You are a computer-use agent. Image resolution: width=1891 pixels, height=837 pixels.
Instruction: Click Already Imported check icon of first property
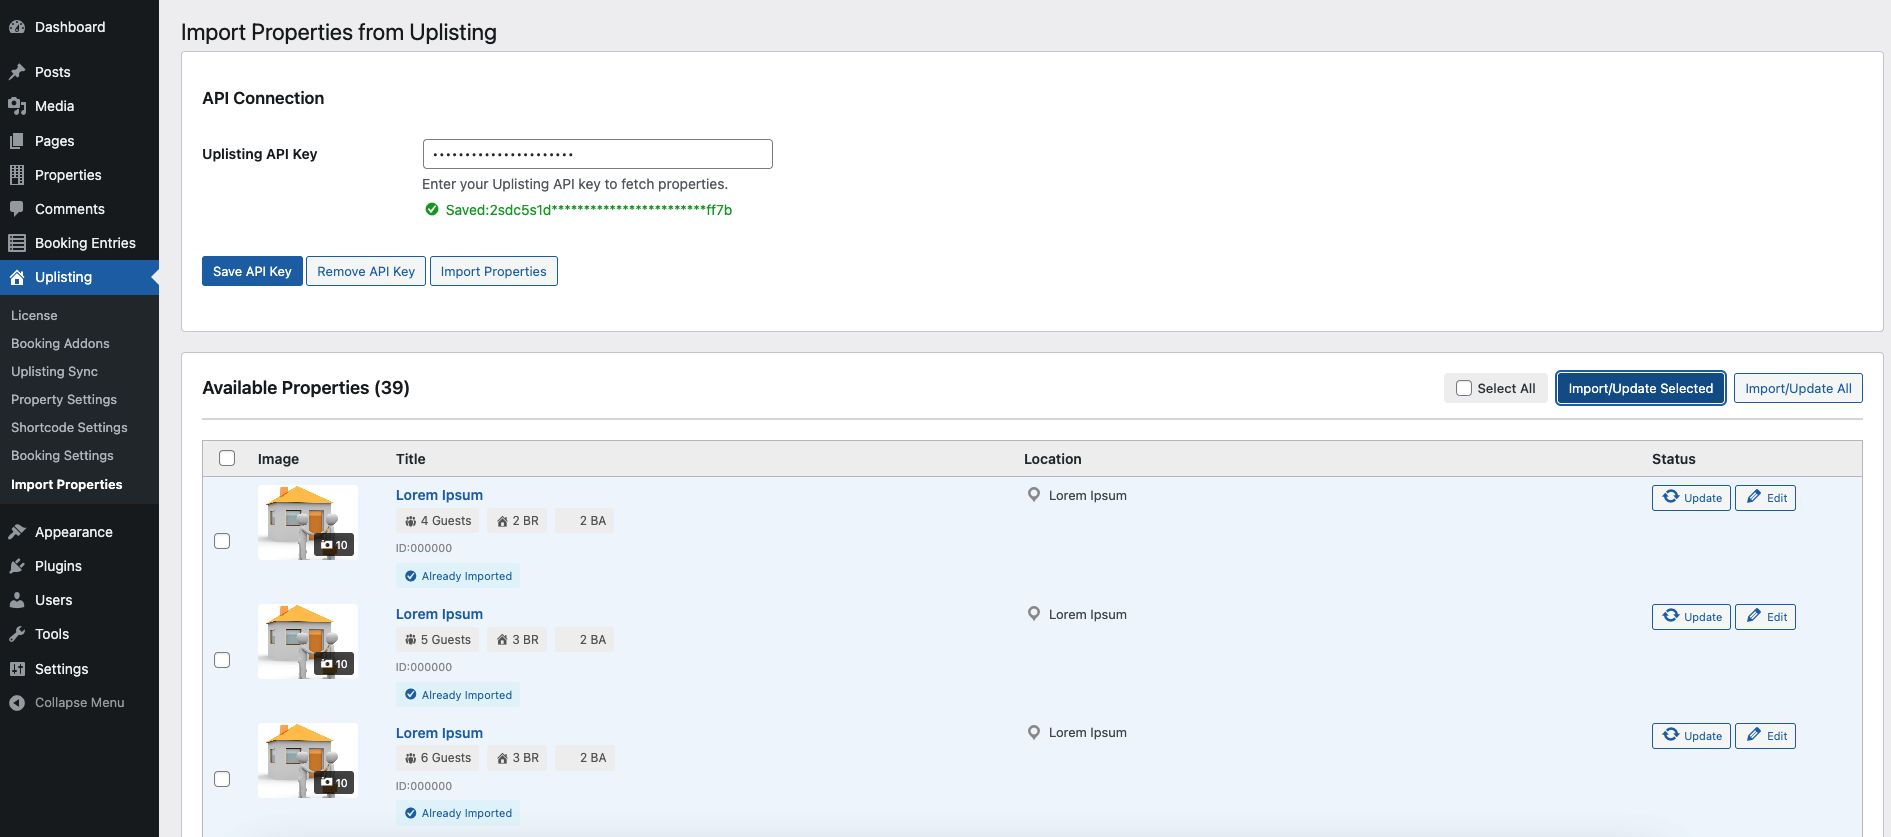(411, 576)
